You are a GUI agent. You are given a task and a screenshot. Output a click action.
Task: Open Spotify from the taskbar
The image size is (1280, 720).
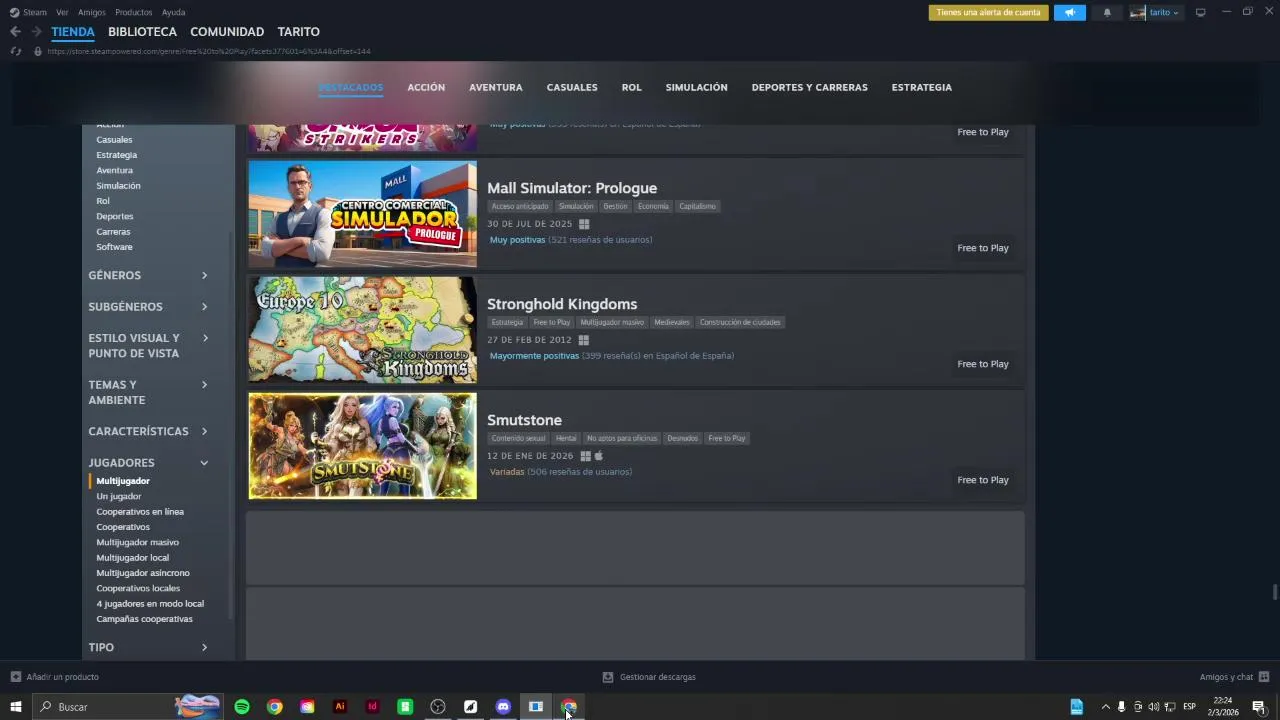pos(242,707)
